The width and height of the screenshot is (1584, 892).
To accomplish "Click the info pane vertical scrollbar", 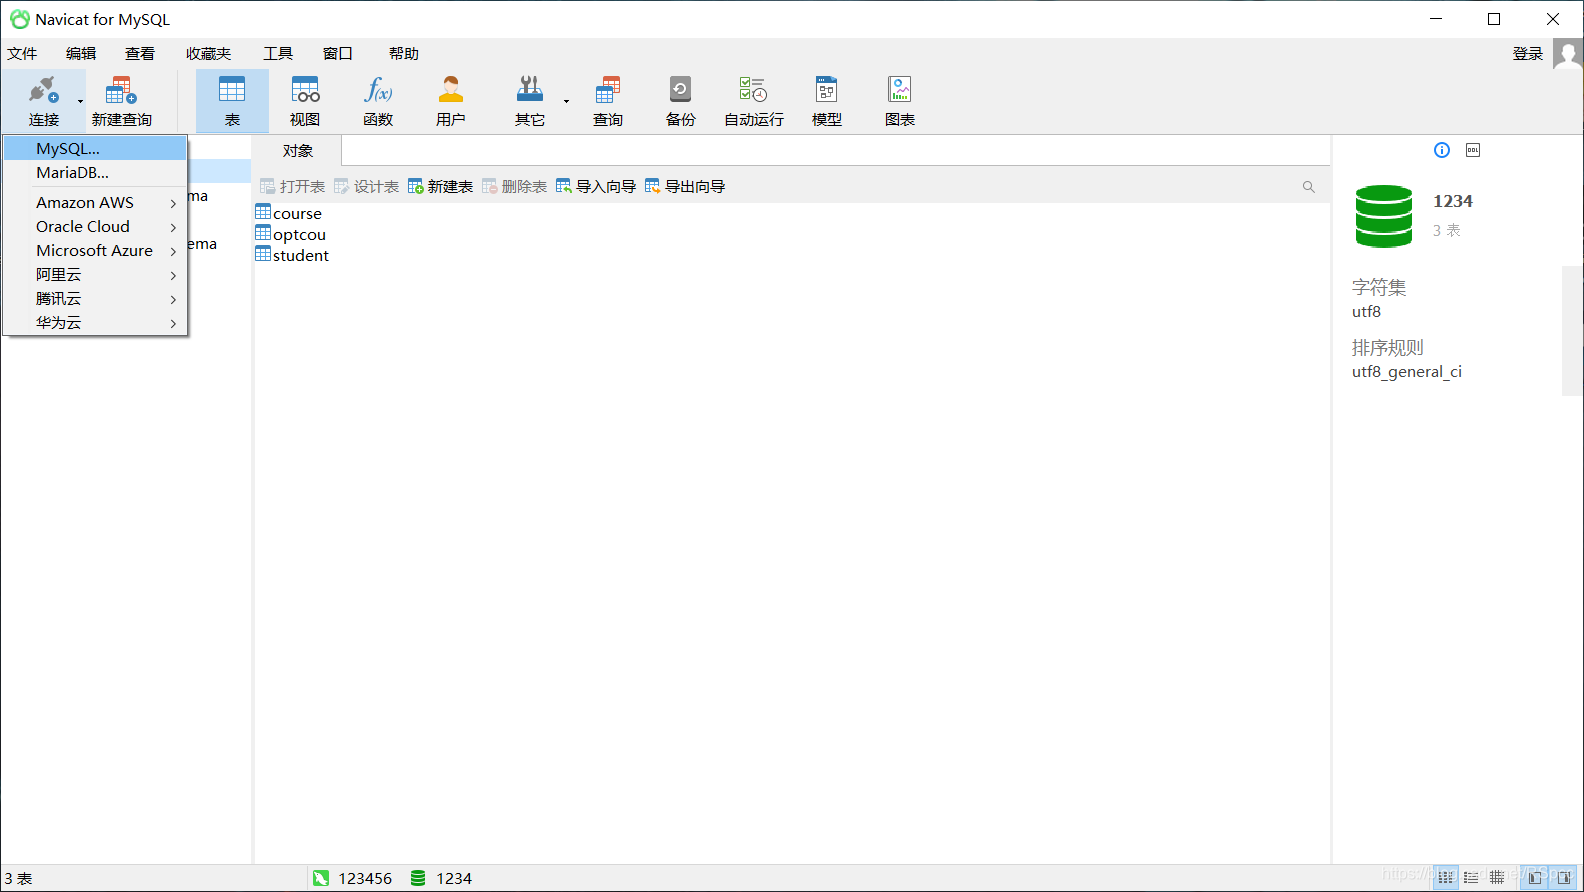I will [x=1572, y=330].
